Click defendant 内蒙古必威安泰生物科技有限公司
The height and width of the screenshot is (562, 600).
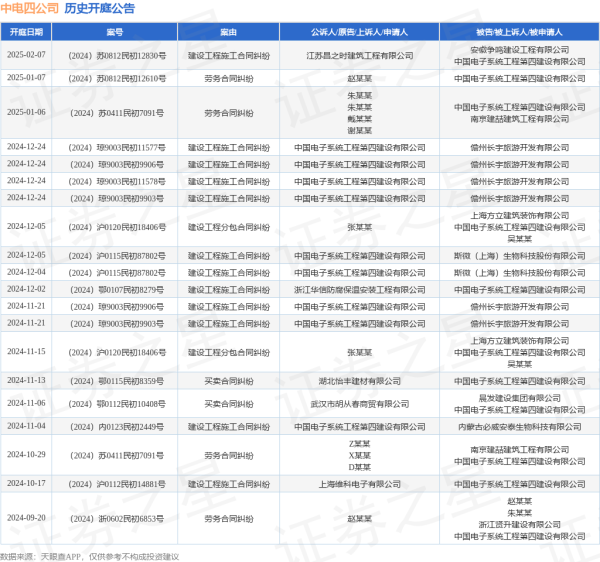click(x=520, y=427)
